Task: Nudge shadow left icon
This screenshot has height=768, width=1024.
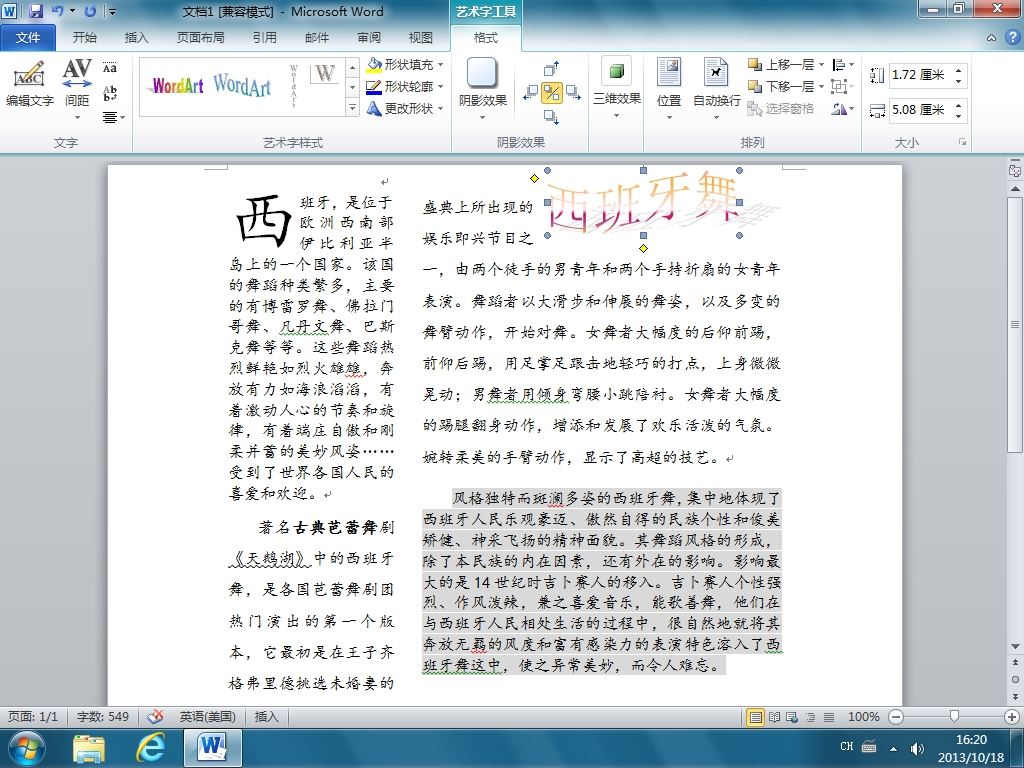Action: coord(530,93)
